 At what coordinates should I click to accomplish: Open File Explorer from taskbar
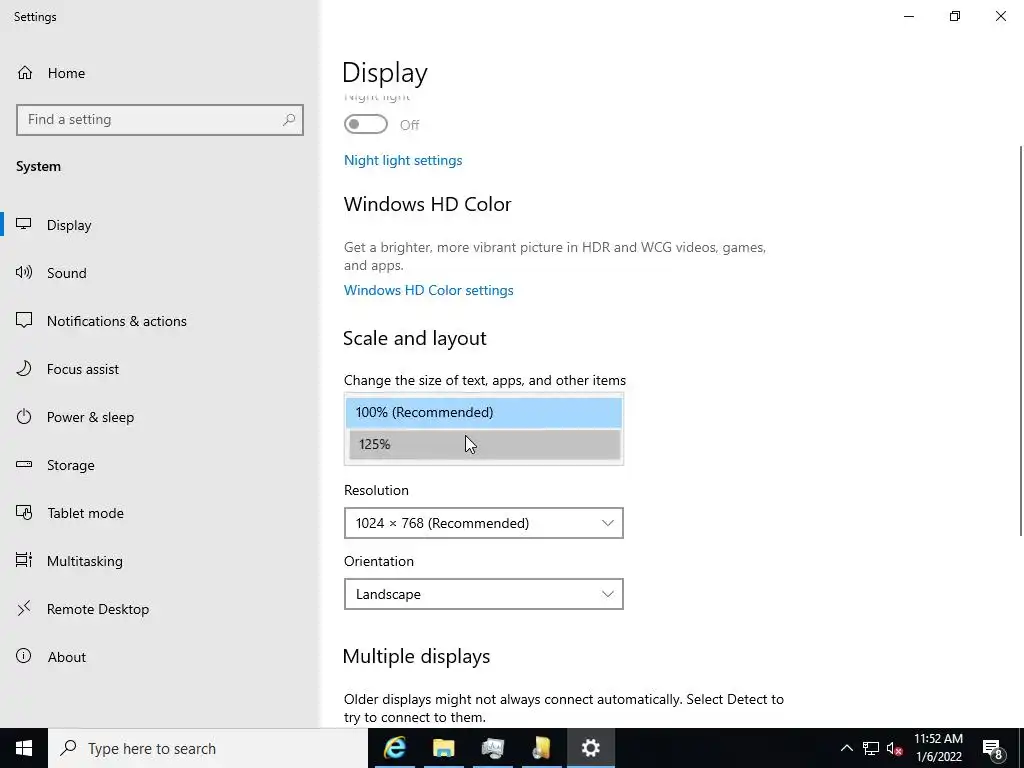443,748
